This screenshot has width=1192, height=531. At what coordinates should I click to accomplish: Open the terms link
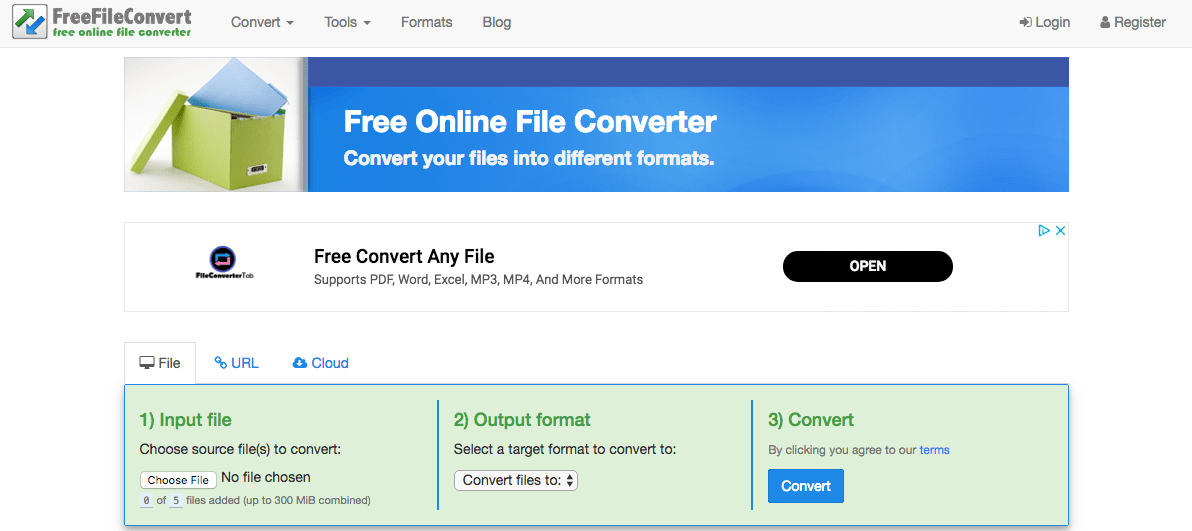934,450
